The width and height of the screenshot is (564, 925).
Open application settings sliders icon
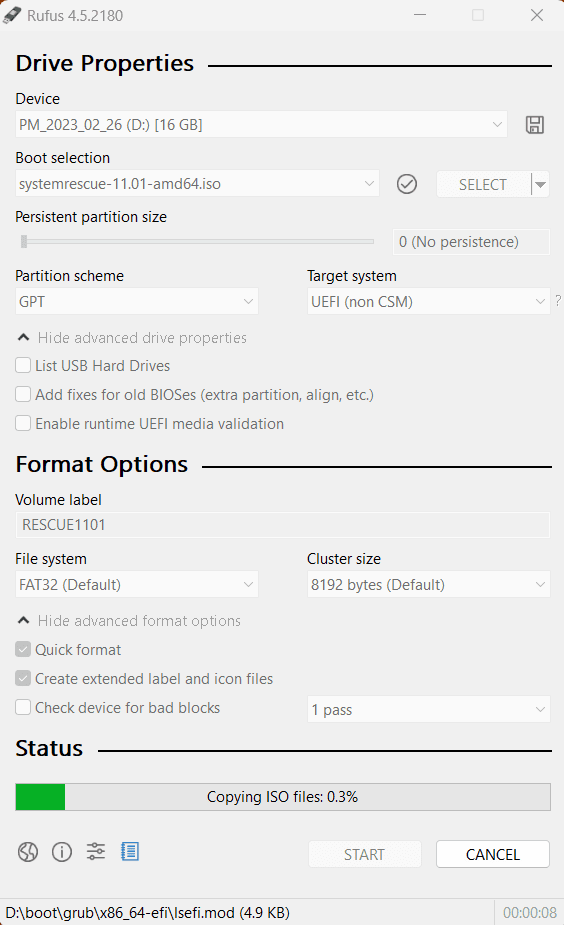96,851
